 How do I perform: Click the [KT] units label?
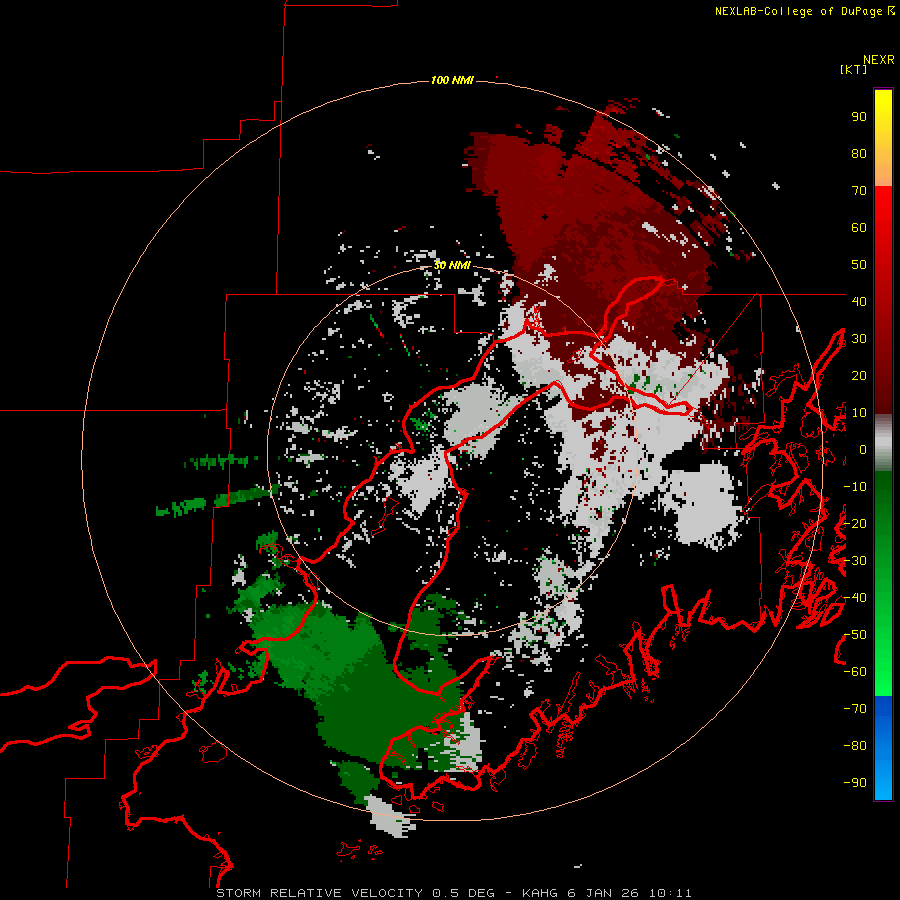click(x=853, y=69)
